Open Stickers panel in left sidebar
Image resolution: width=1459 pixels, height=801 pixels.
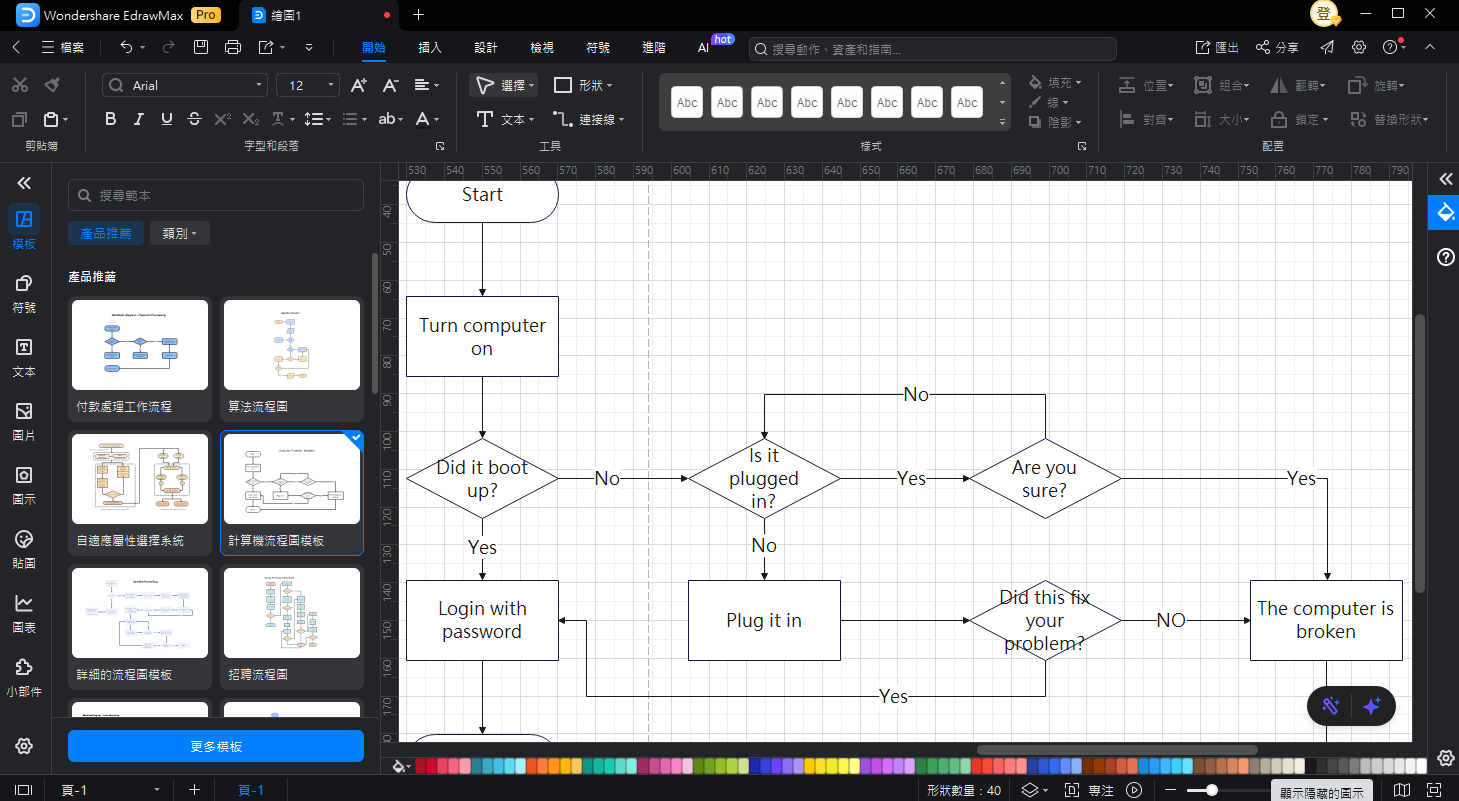click(24, 549)
